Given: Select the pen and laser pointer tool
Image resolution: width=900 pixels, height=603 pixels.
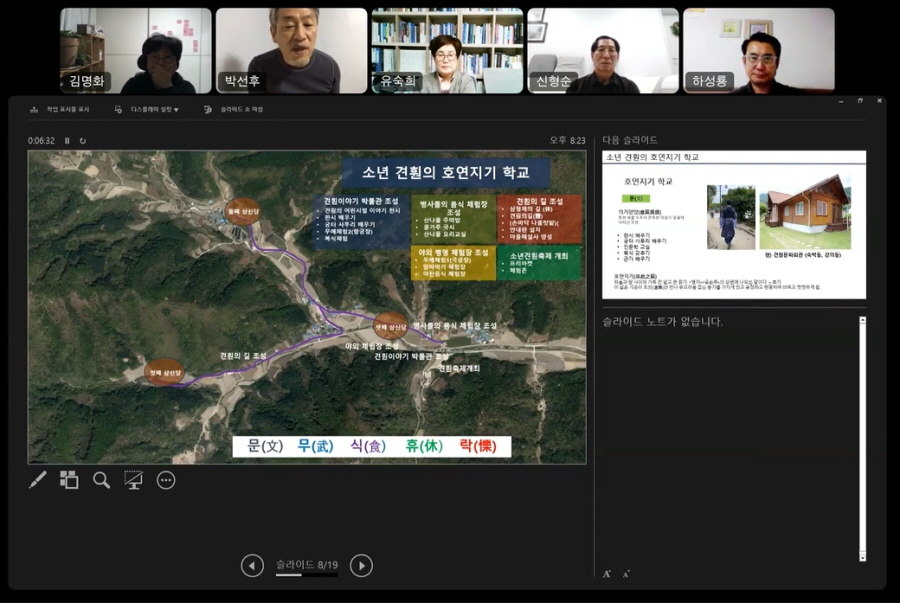Looking at the screenshot, I should pyautogui.click(x=38, y=480).
